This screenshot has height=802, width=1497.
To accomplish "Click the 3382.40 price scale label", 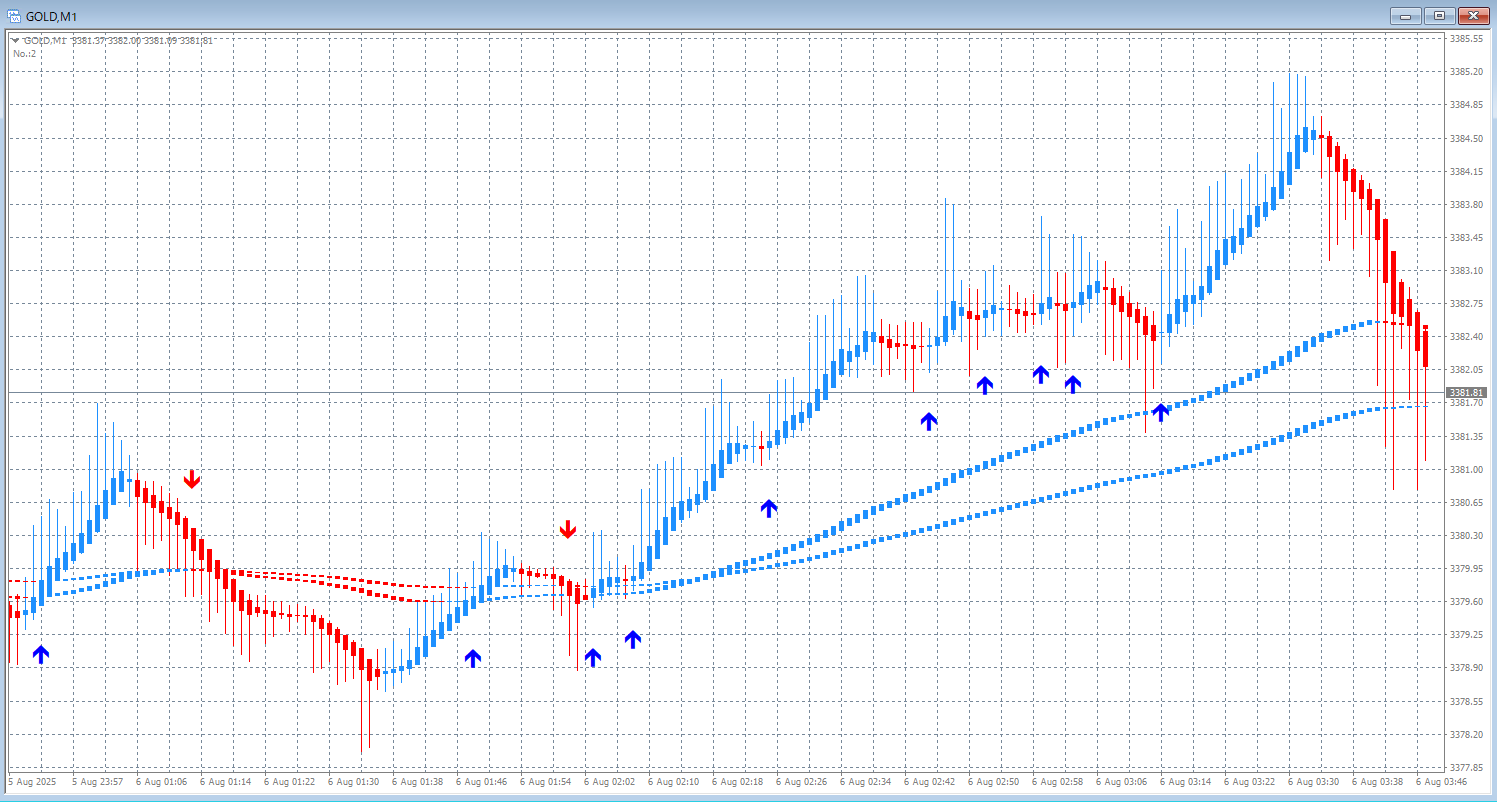I will 1466,336.
